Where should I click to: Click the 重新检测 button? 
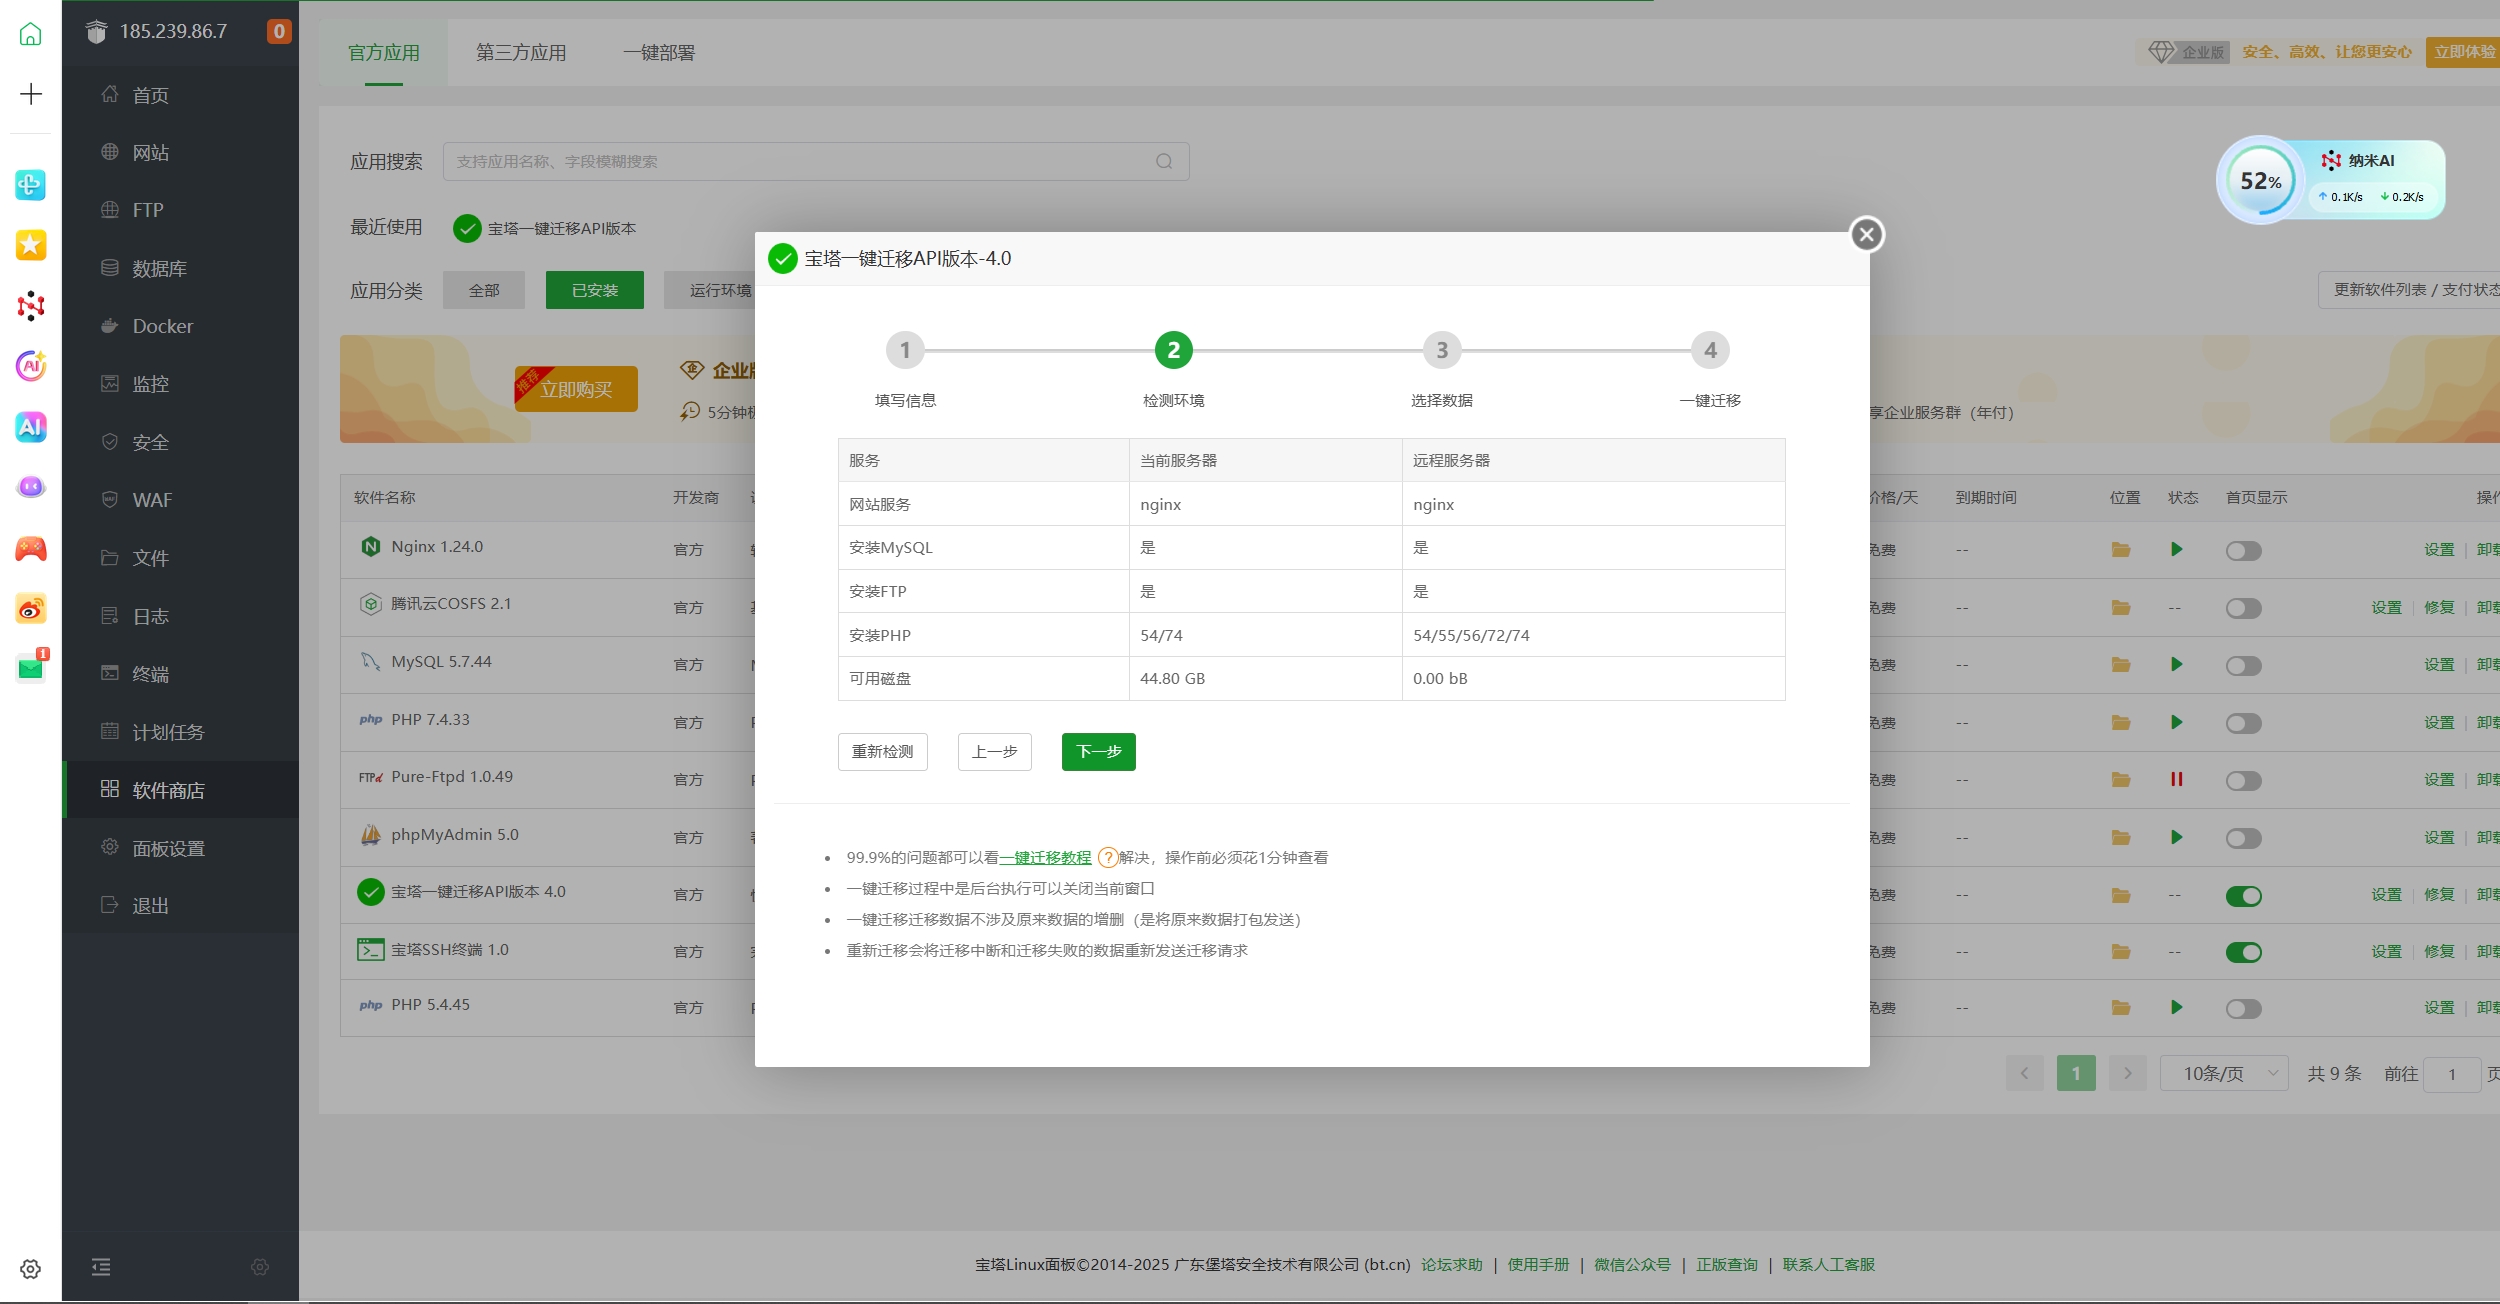coord(882,751)
